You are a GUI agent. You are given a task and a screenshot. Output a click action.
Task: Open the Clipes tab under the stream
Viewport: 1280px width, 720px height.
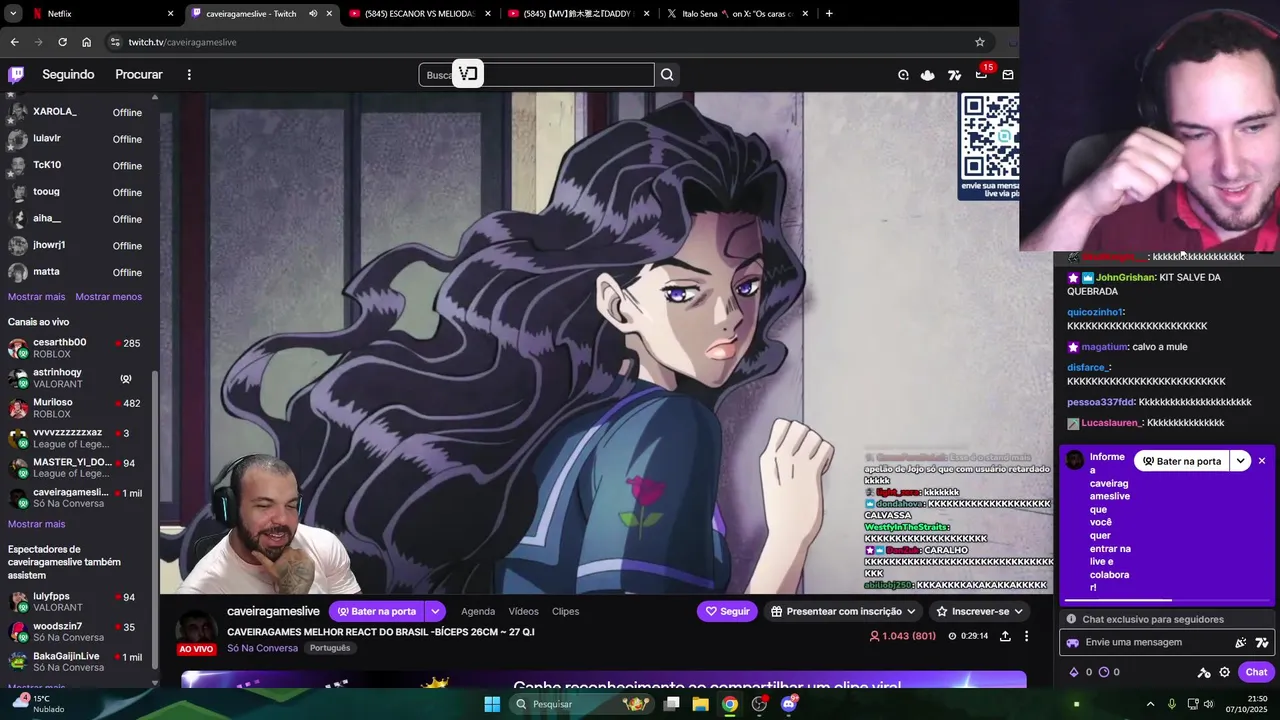point(565,611)
